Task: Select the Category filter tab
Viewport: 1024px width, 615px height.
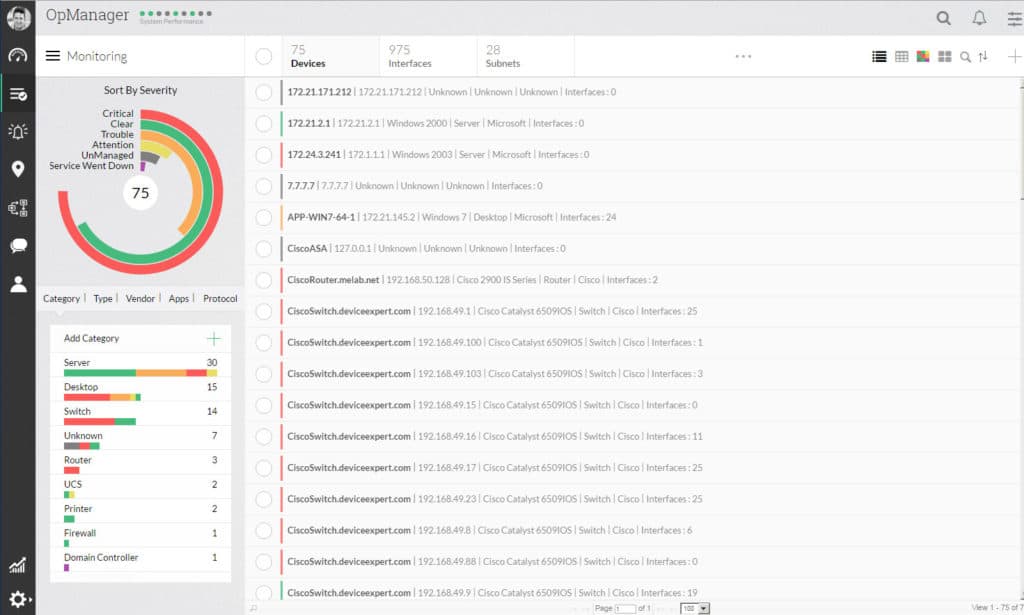Action: pos(61,298)
